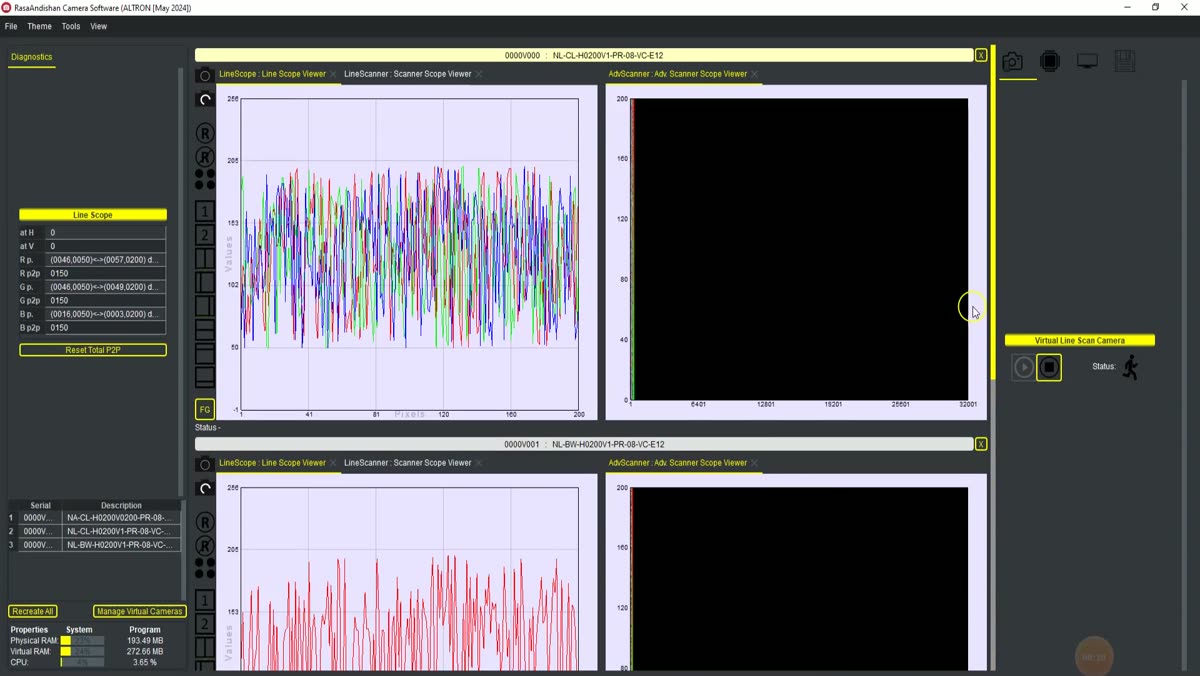Select layout 2 icon in top viewer
This screenshot has width=1200, height=676.
coord(205,235)
